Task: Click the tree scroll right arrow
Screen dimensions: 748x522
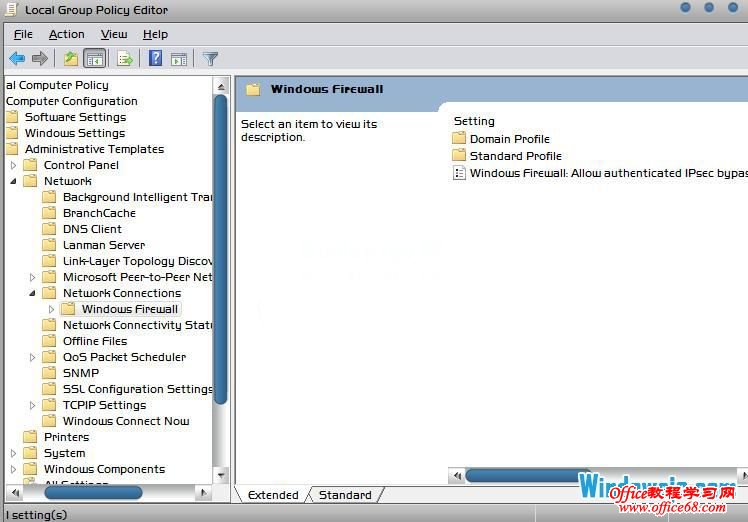Action: (x=204, y=492)
